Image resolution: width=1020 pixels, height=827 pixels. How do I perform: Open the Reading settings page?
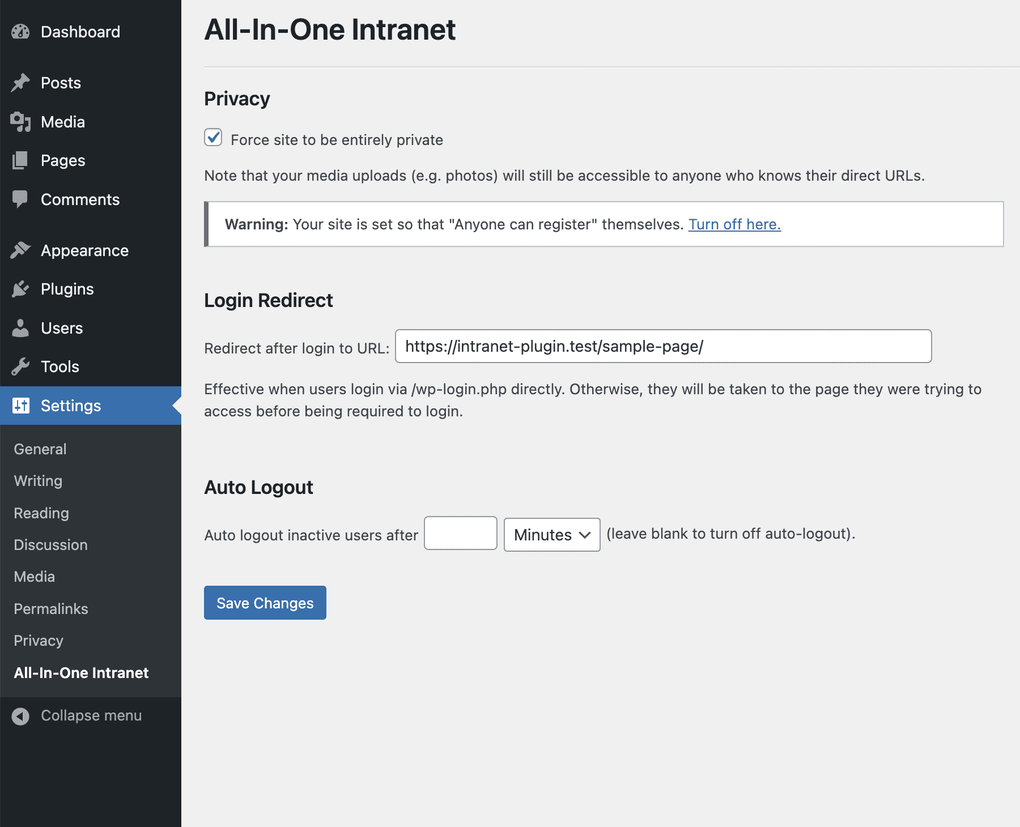(x=40, y=512)
